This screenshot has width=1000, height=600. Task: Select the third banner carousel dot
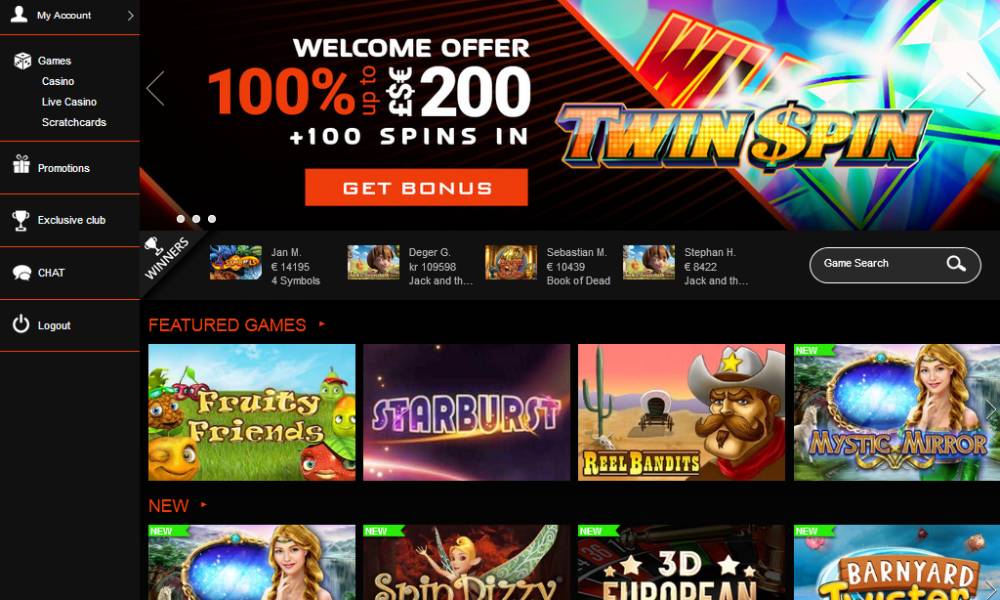212,219
